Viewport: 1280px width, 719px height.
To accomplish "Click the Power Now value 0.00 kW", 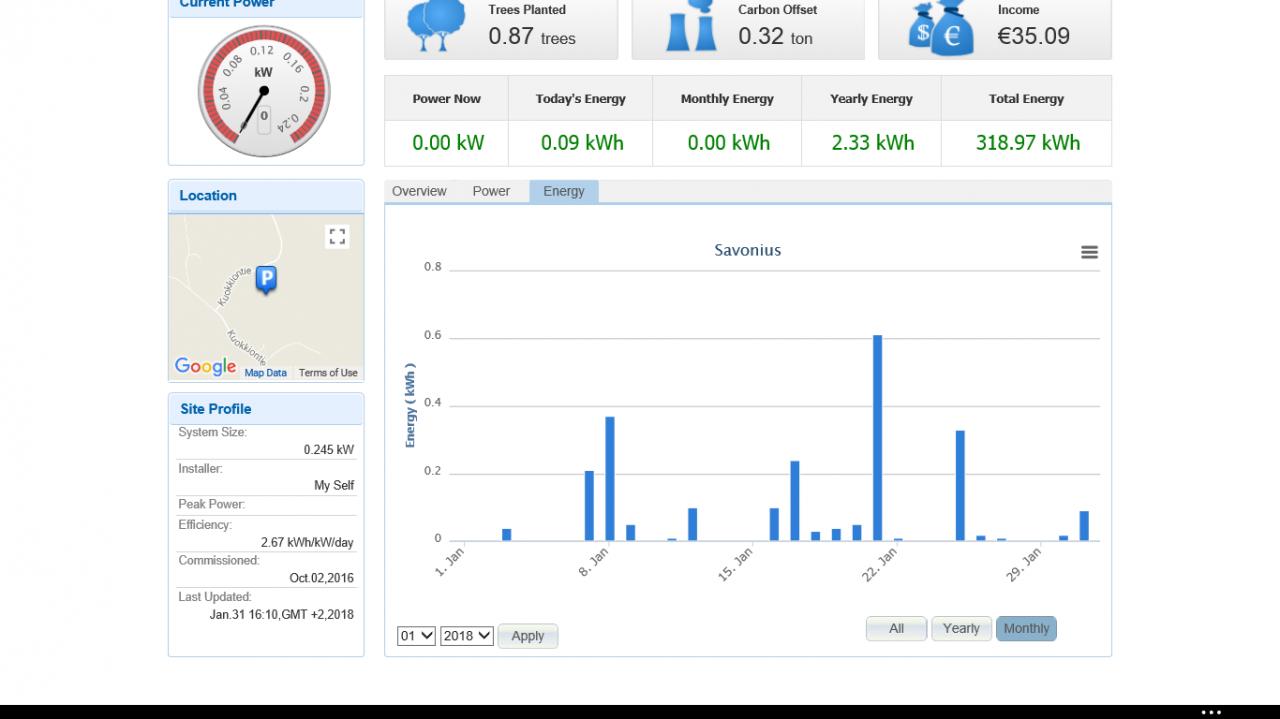I will [447, 143].
